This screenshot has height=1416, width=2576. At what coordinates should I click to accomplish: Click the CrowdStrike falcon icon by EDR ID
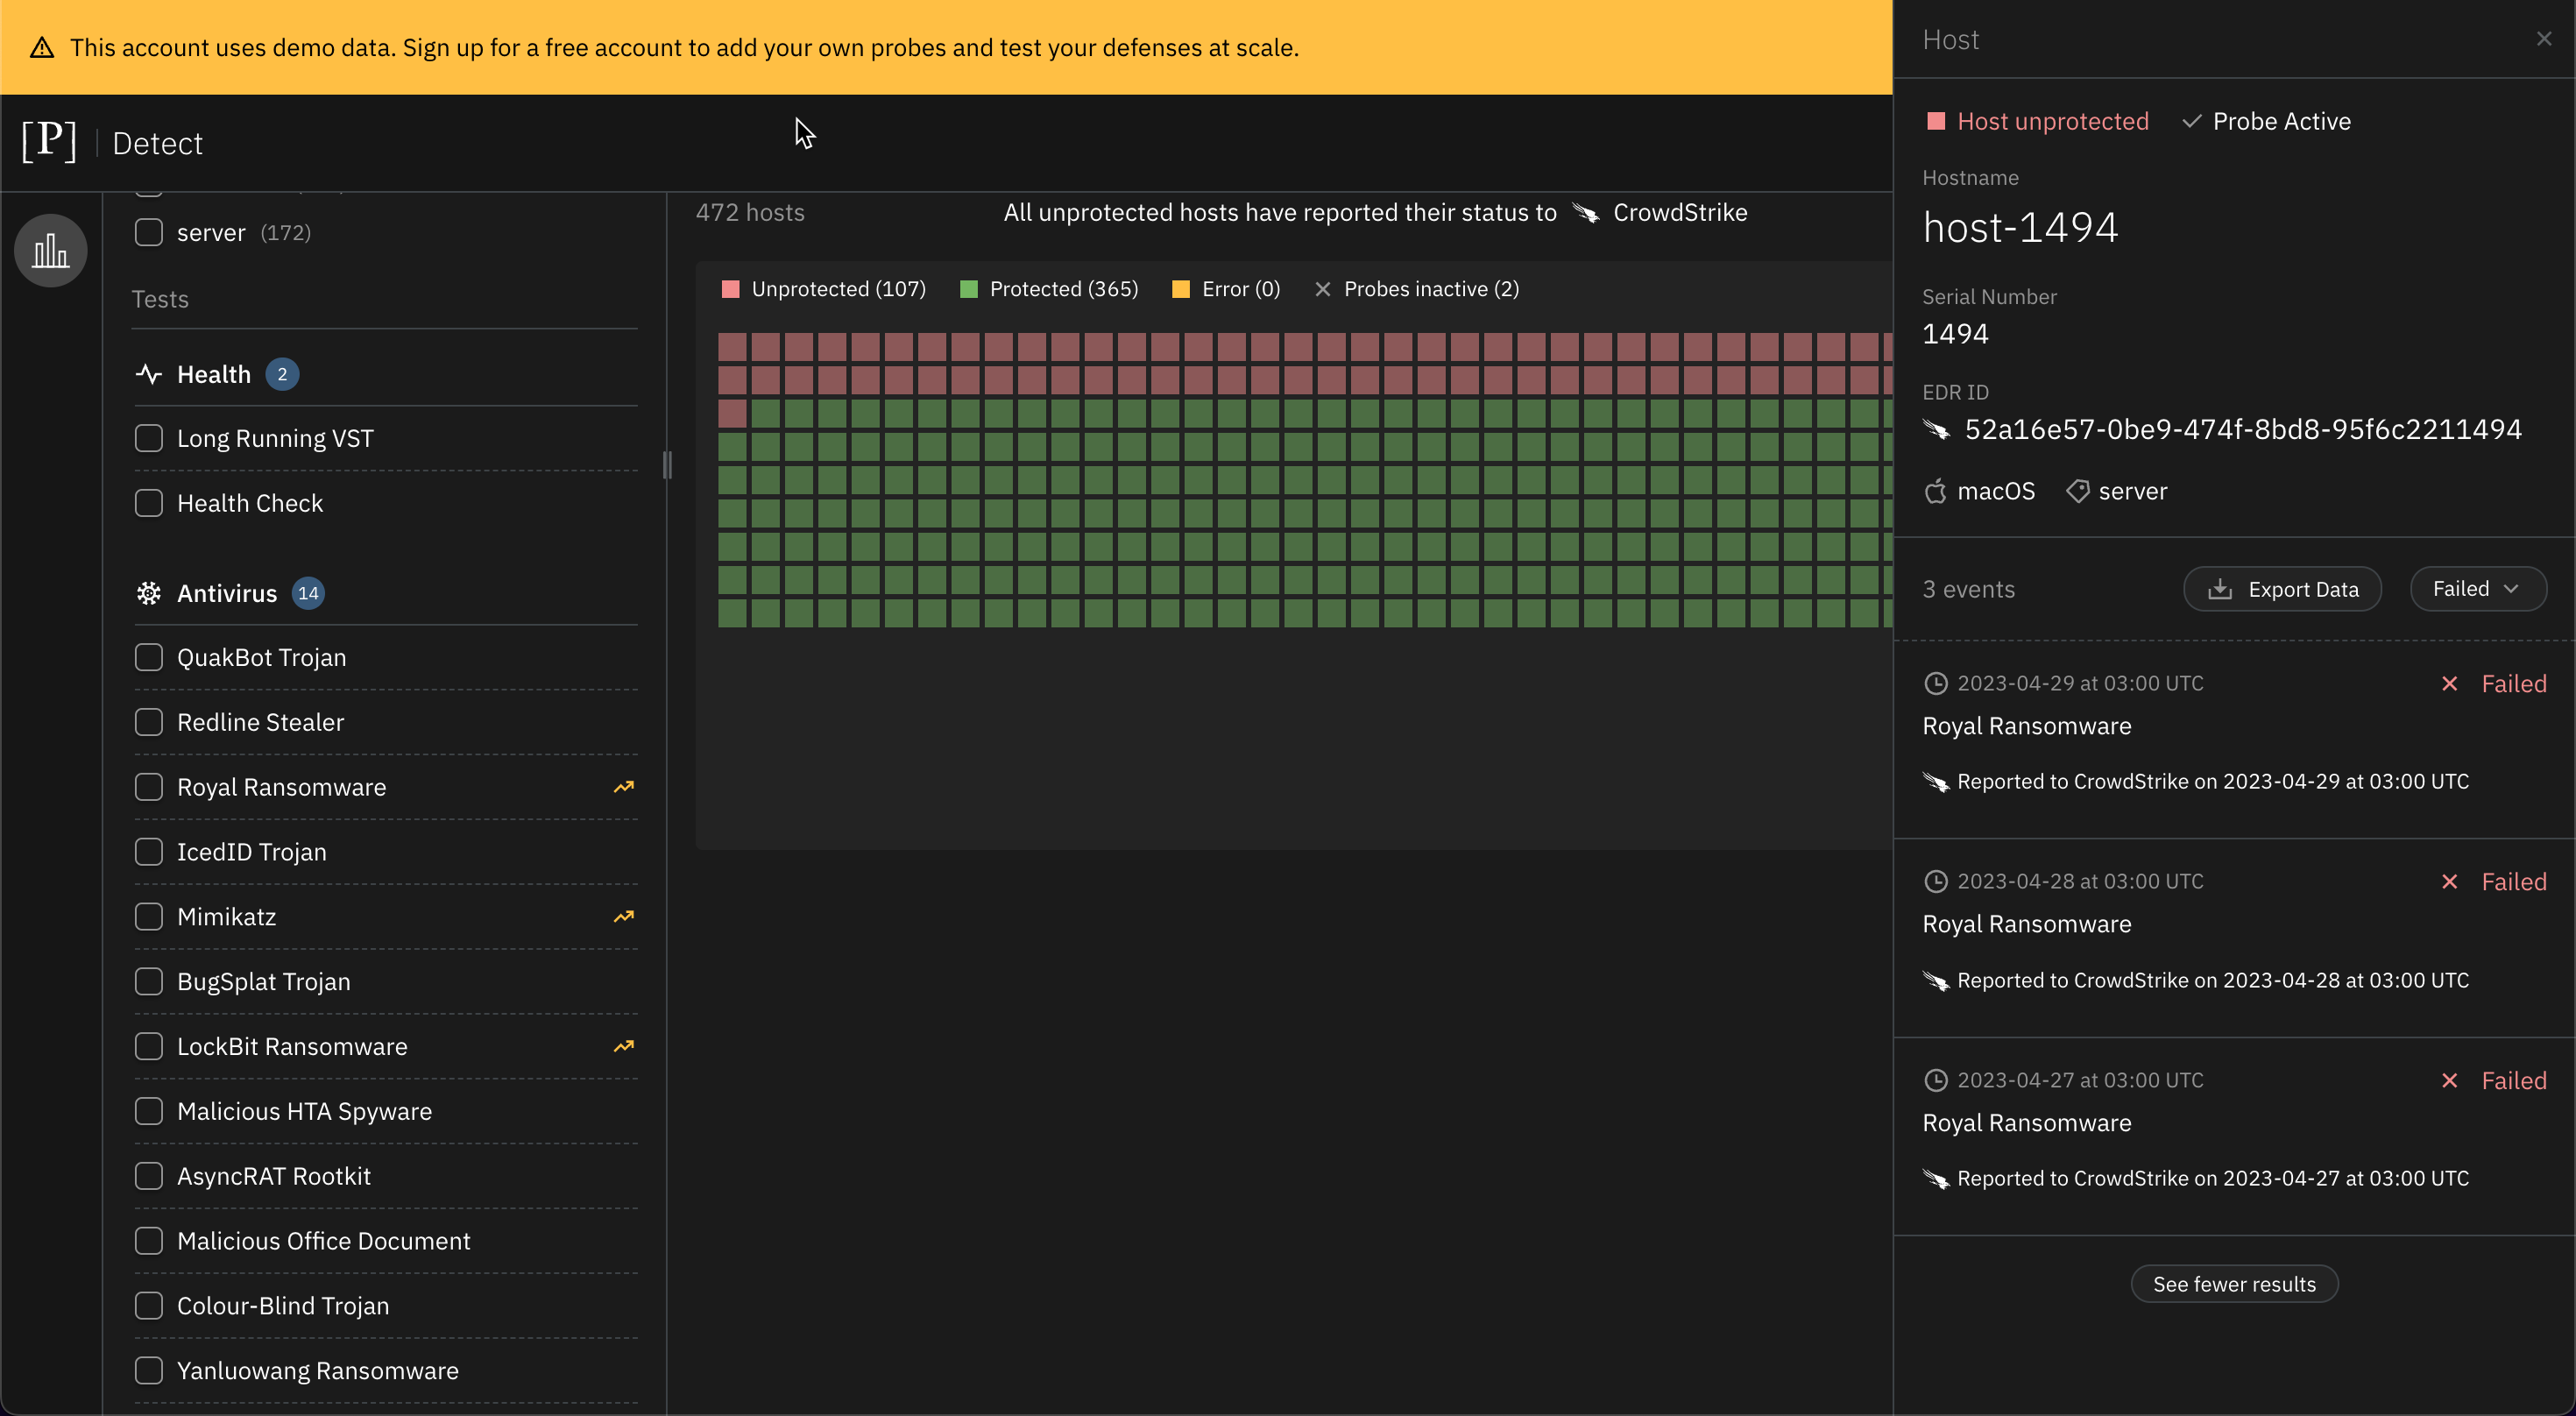point(1936,430)
